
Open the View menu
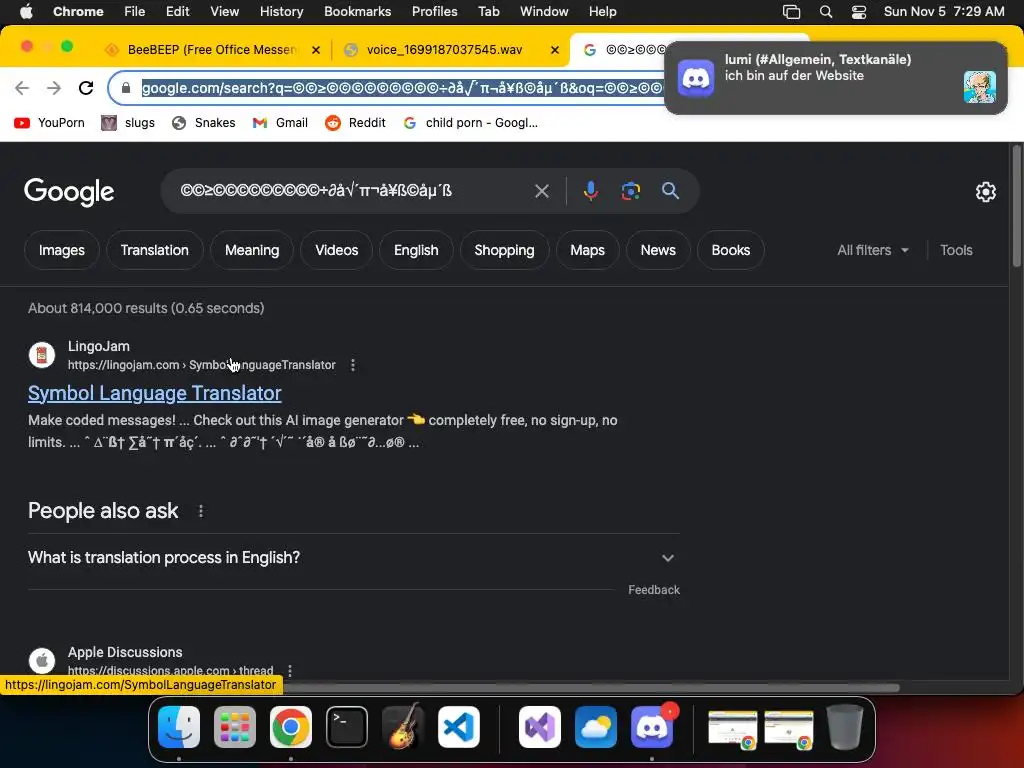(x=225, y=12)
